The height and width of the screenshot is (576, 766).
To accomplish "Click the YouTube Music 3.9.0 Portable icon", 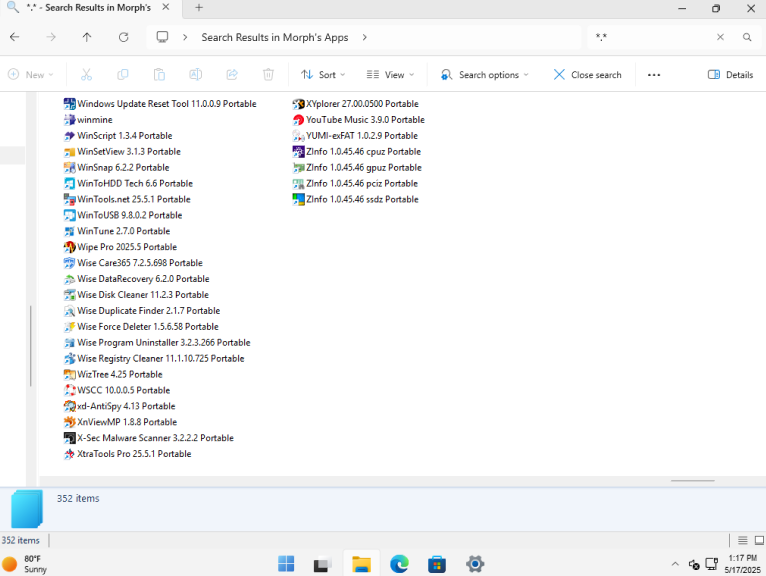I will pyautogui.click(x=298, y=120).
